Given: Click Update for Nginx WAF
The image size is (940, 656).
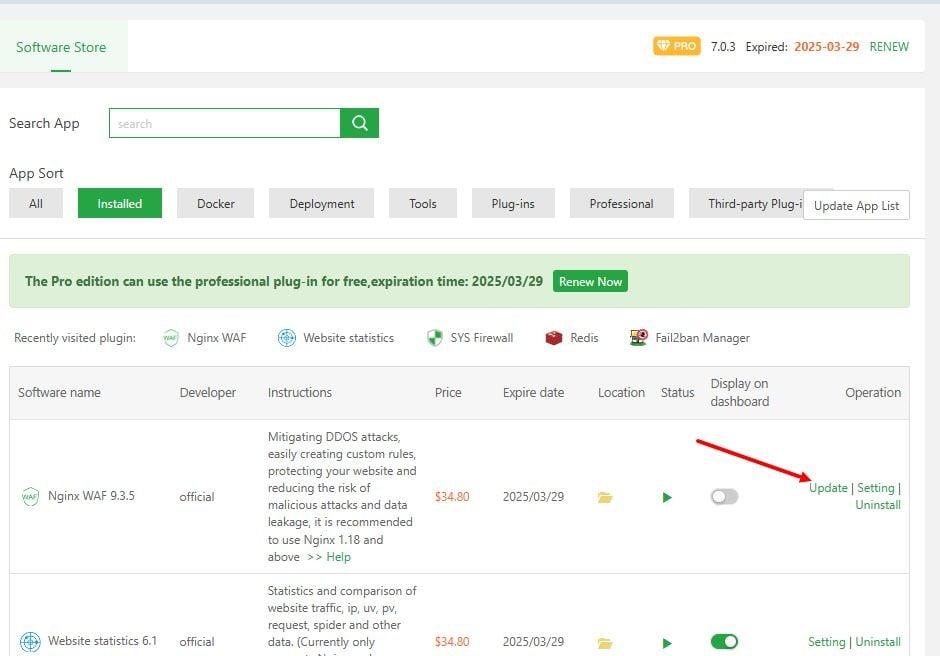Looking at the screenshot, I should 828,488.
